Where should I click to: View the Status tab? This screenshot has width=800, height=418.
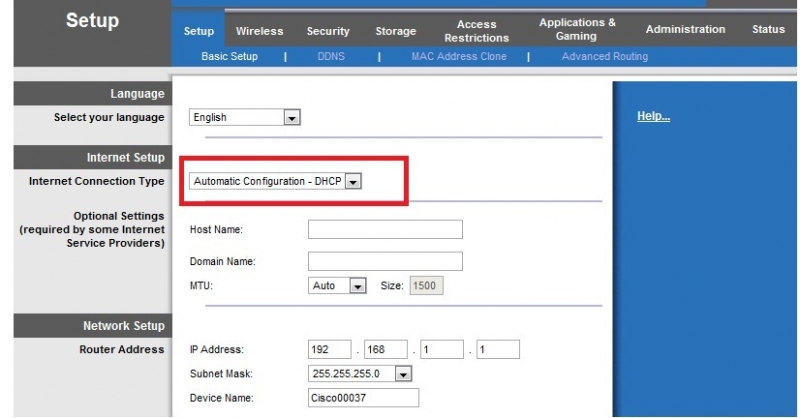coord(768,29)
